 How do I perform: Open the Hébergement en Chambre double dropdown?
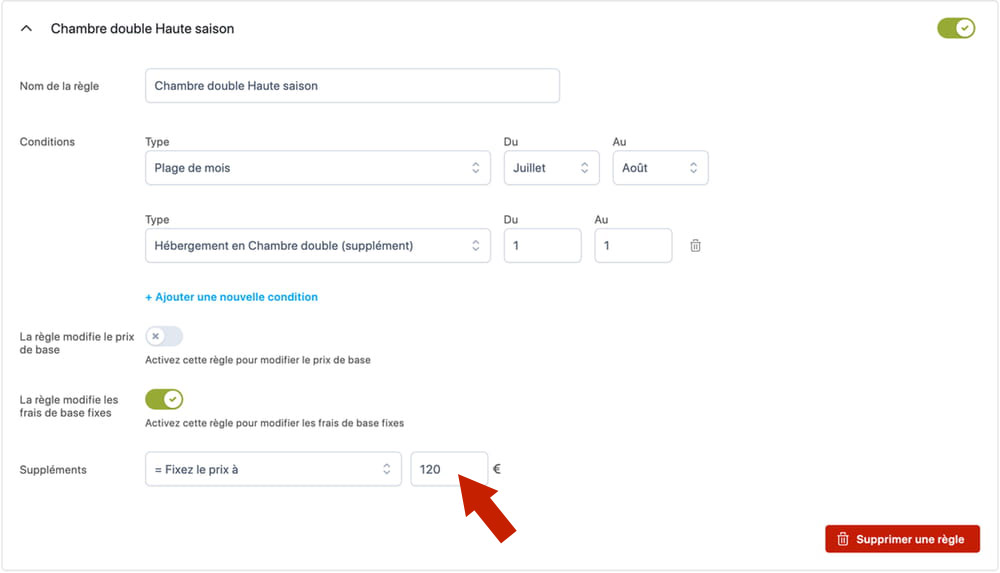pyautogui.click(x=318, y=246)
